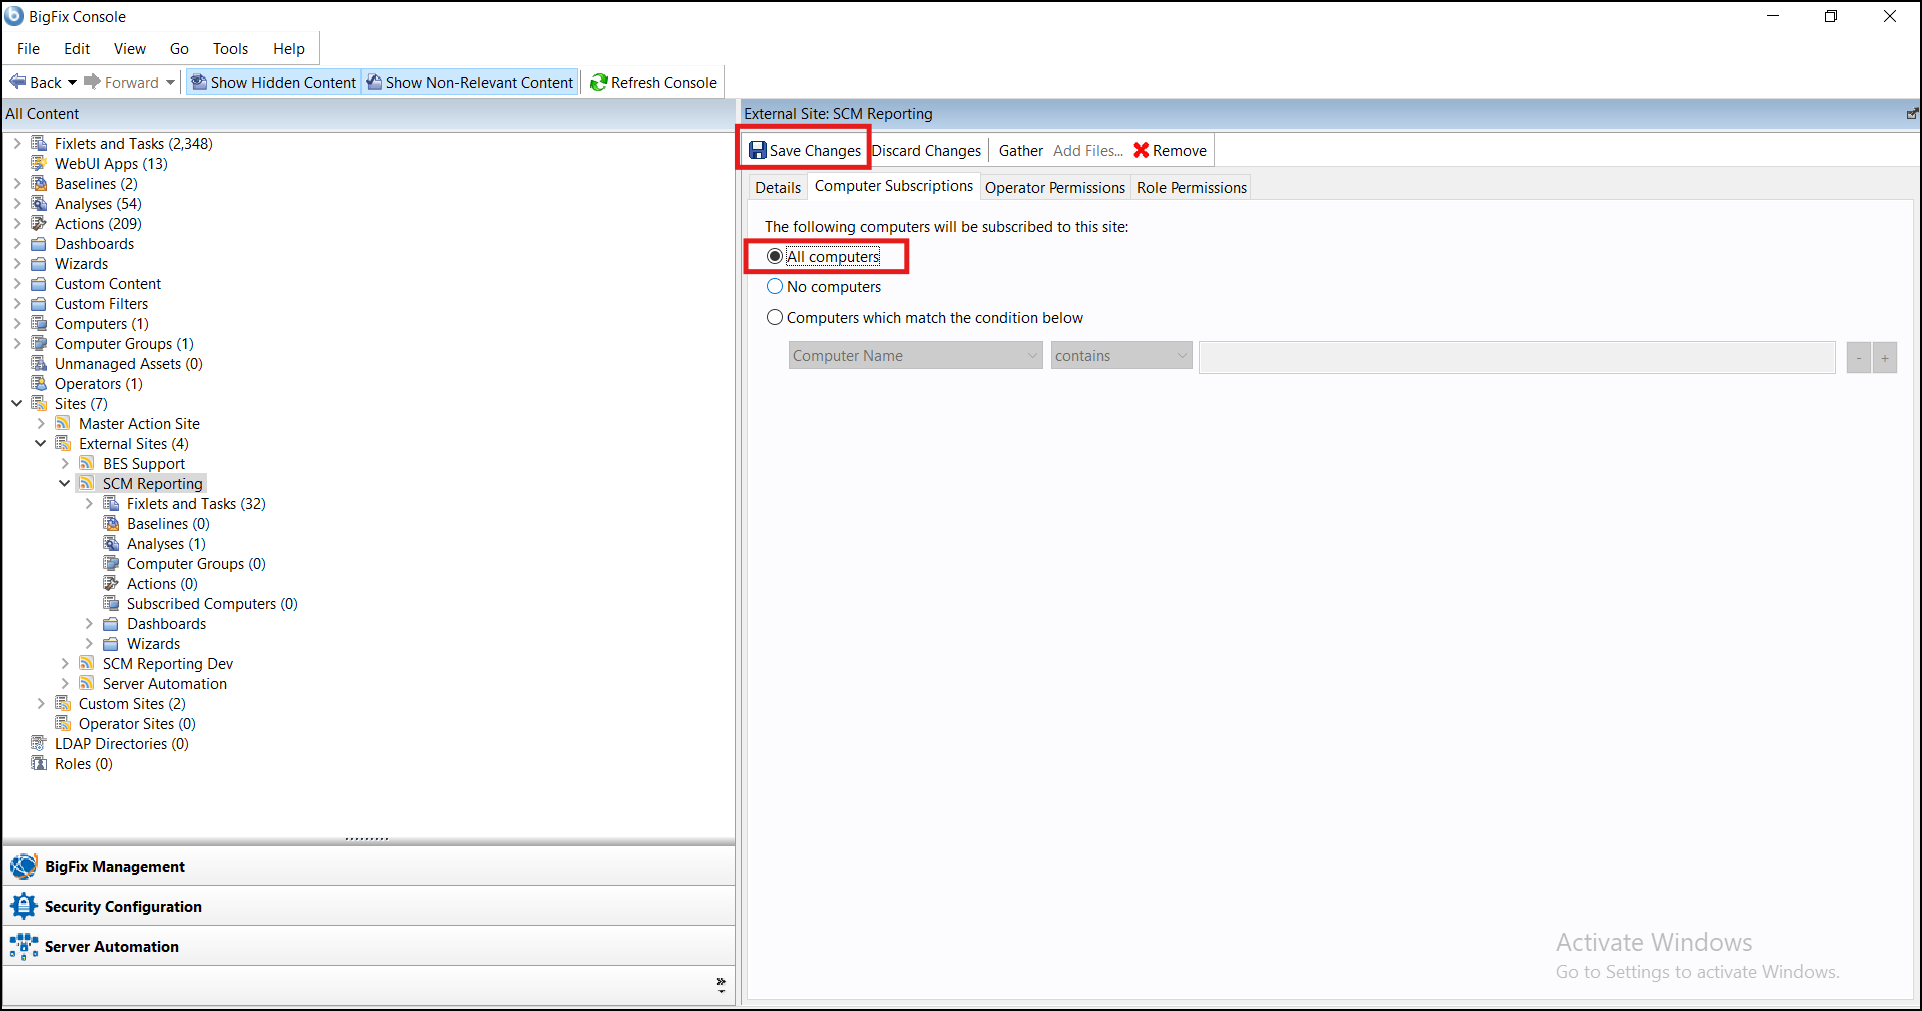
Task: Click the domain panel overflow chevron
Action: tap(721, 984)
